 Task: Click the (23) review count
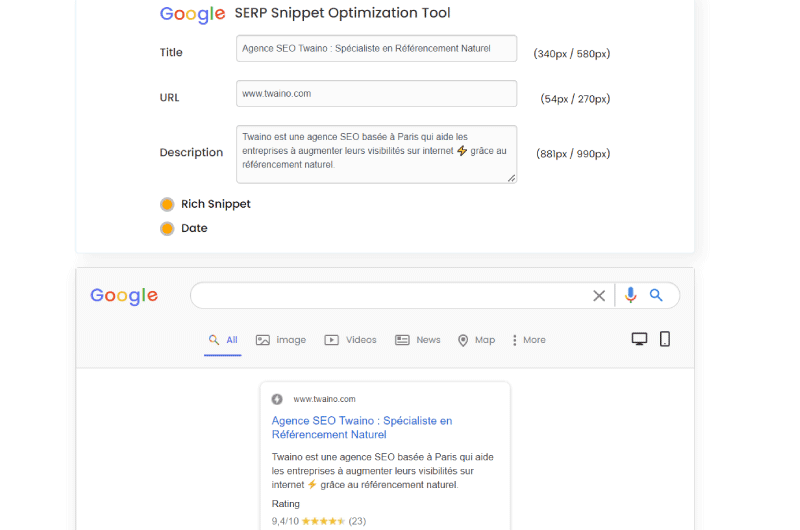[357, 521]
